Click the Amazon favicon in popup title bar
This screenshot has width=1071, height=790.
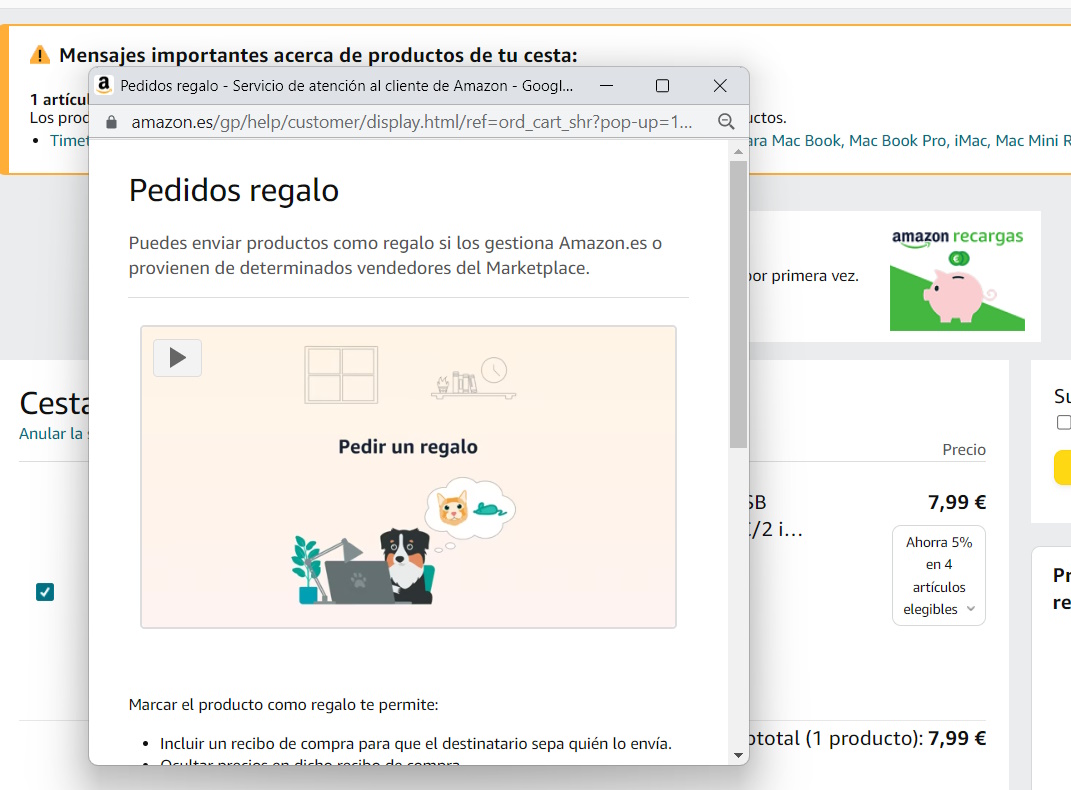click(x=104, y=85)
